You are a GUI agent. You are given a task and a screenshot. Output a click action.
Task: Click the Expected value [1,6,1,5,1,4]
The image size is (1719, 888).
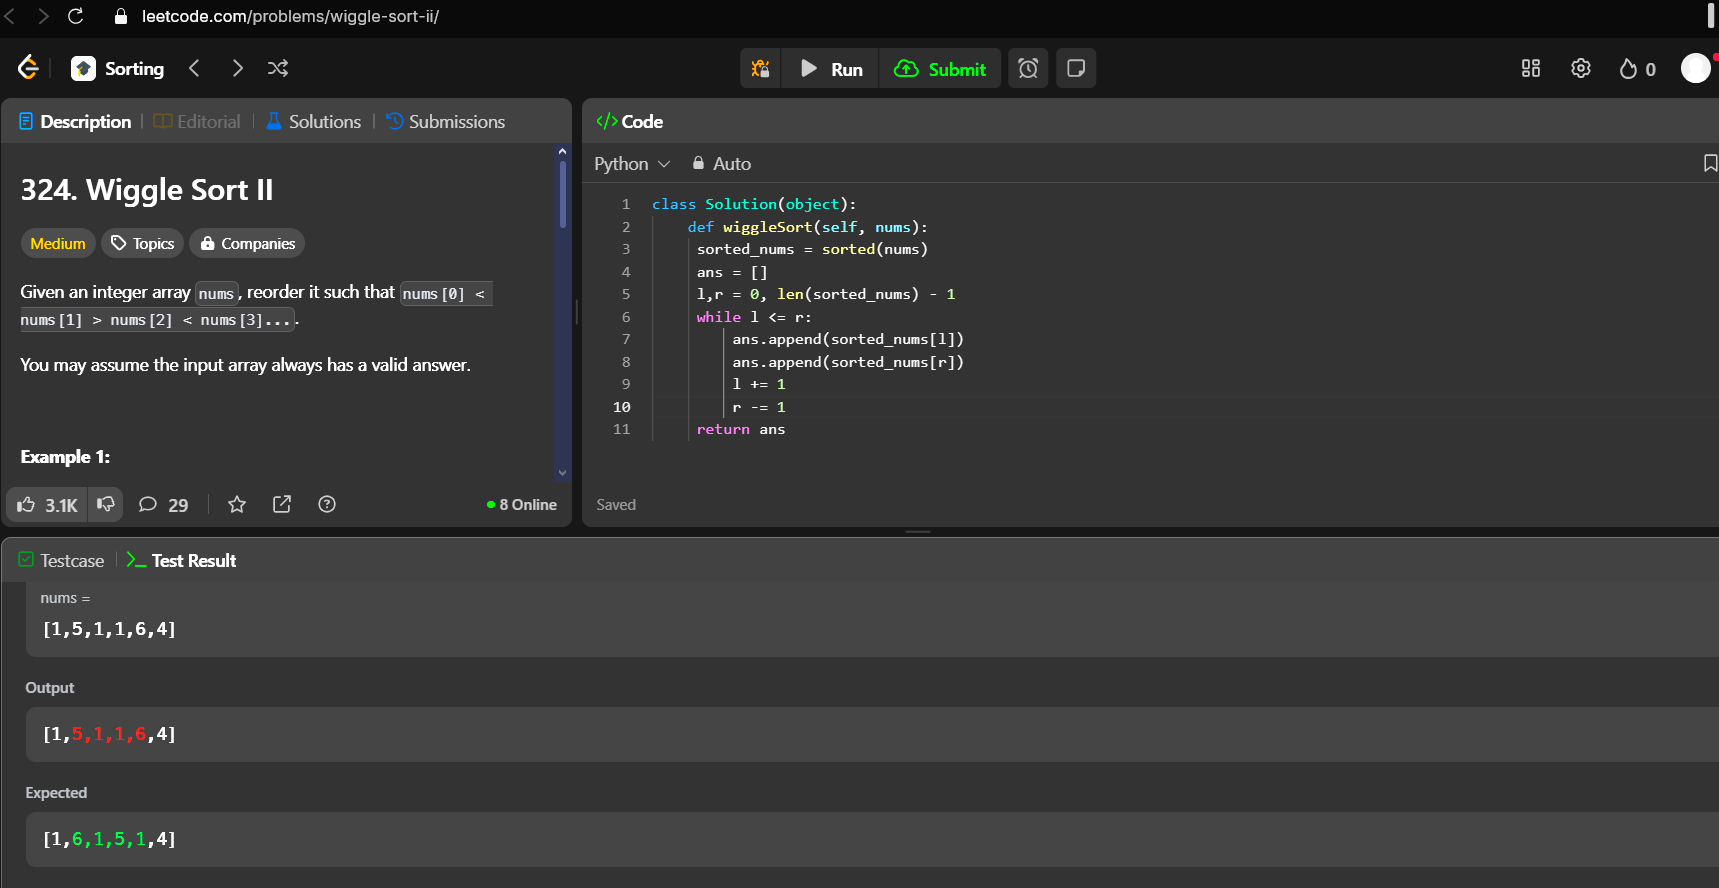109,839
